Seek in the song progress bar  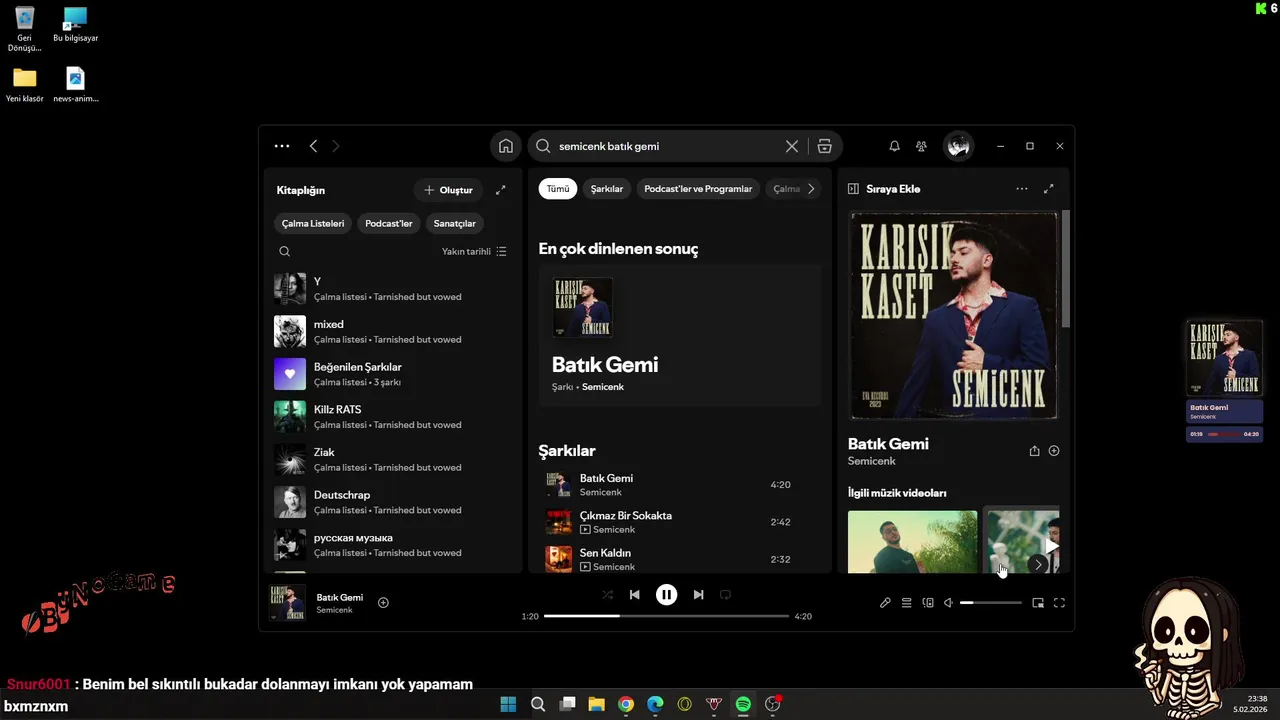pyautogui.click(x=666, y=616)
